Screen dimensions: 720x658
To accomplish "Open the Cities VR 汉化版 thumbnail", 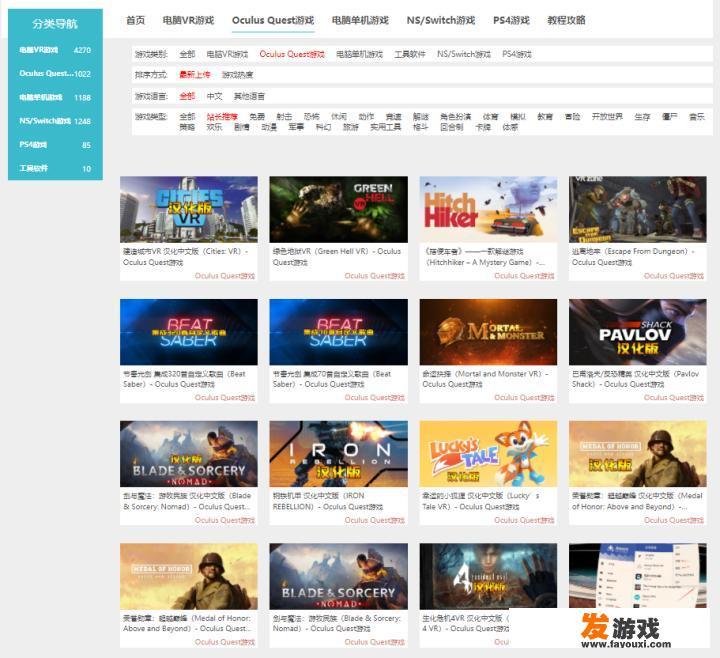I will [x=189, y=209].
